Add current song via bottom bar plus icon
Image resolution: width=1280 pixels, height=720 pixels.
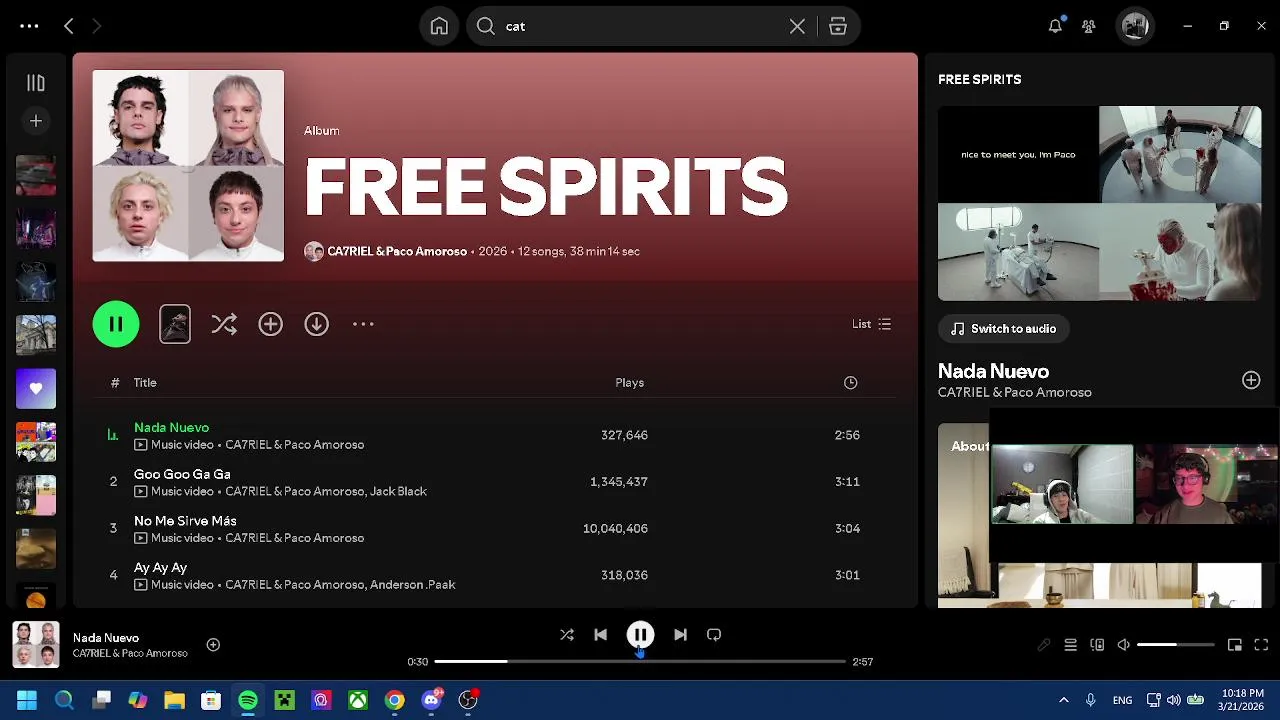pos(213,645)
